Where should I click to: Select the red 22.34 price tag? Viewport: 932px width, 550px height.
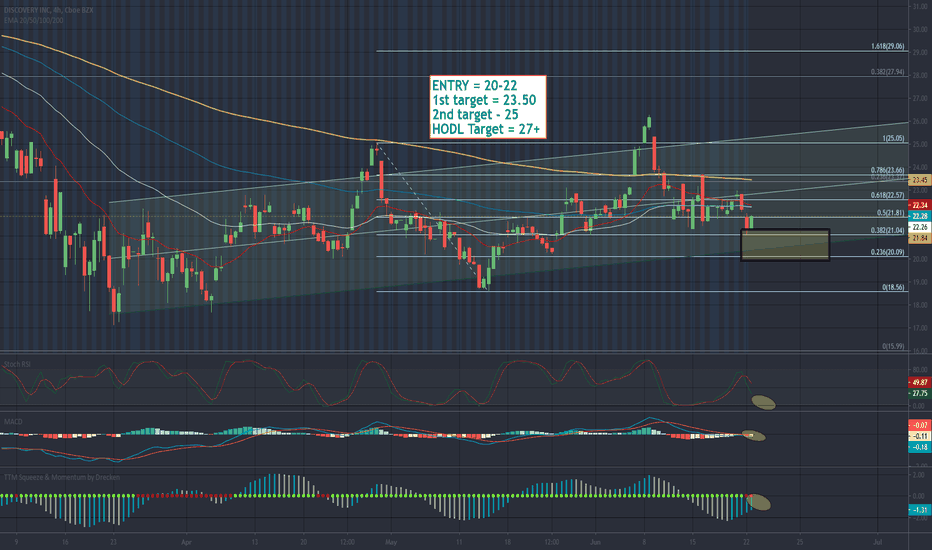[920, 205]
